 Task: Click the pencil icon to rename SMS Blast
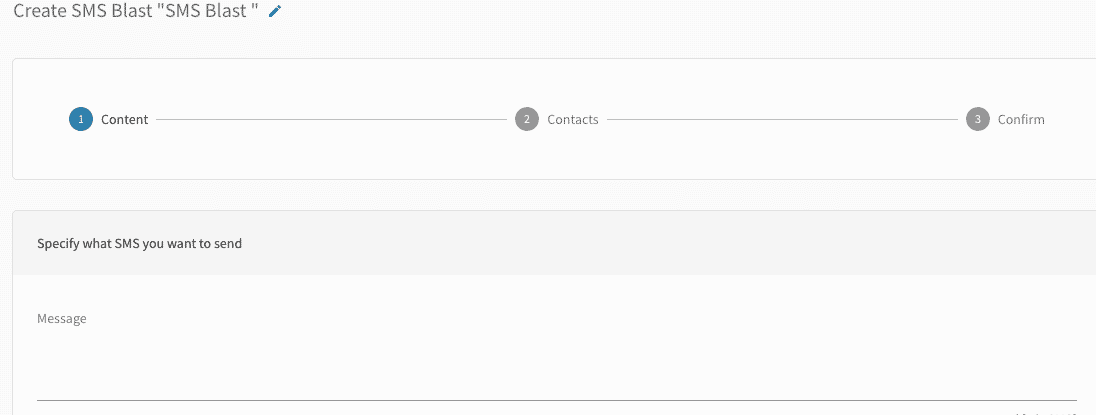[x=276, y=12]
